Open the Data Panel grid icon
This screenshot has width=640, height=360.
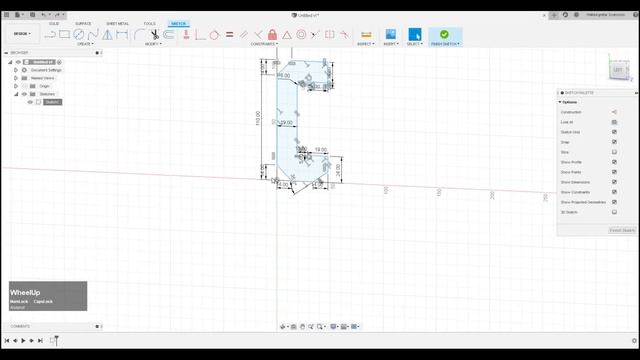7,15
